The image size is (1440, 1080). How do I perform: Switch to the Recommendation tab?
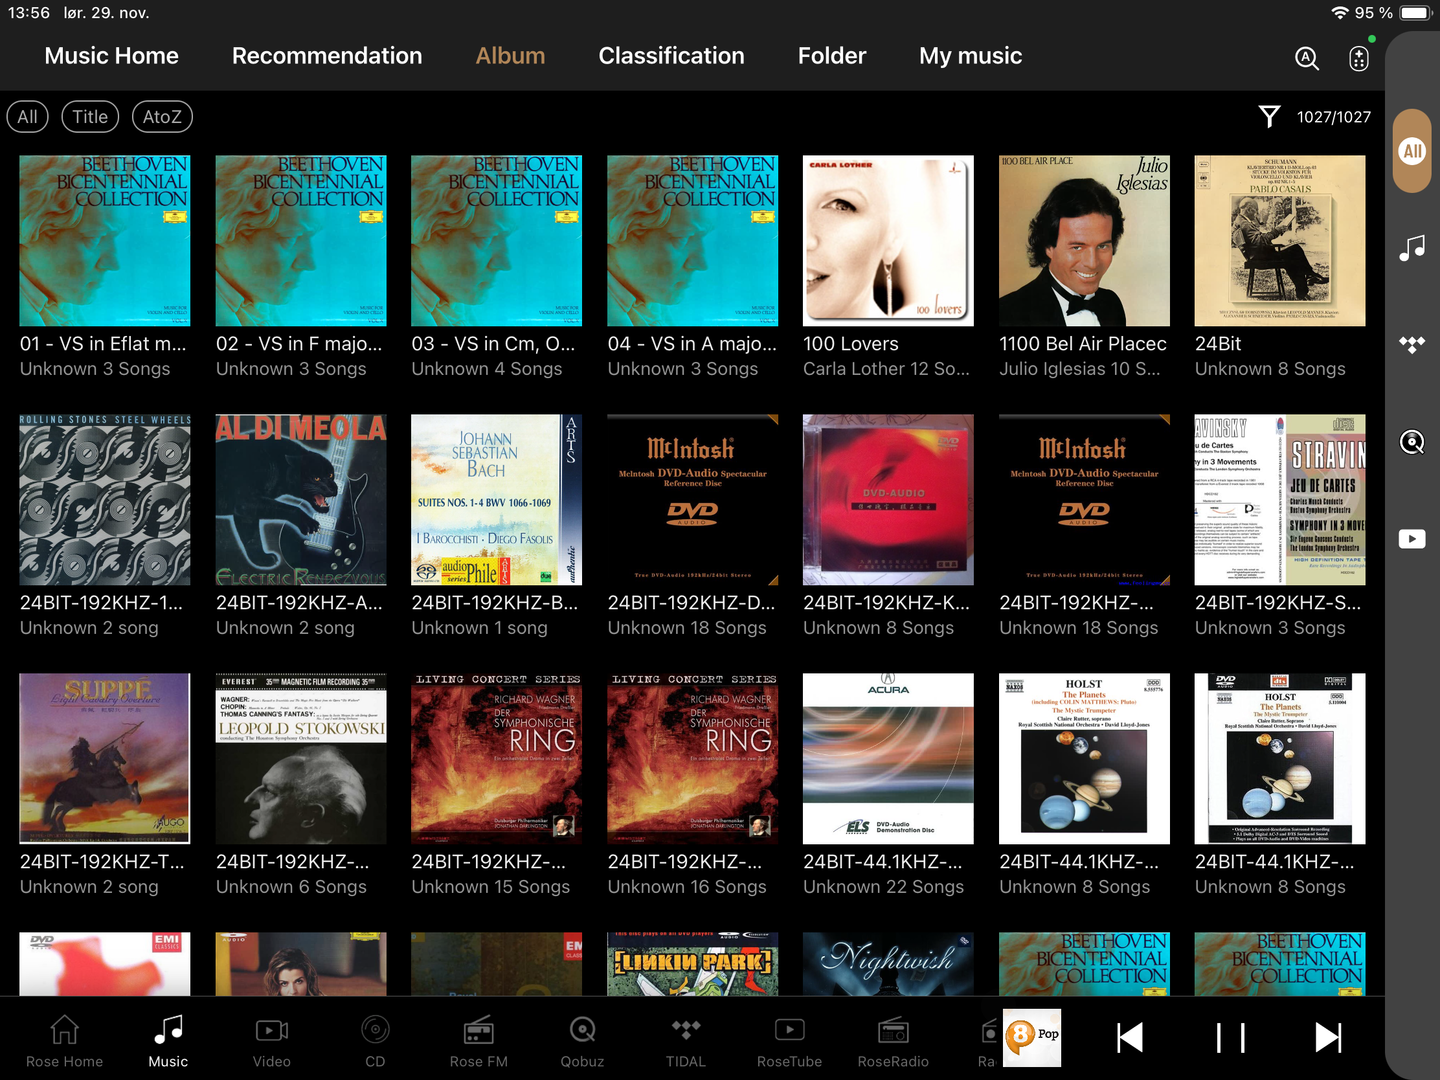coord(327,56)
